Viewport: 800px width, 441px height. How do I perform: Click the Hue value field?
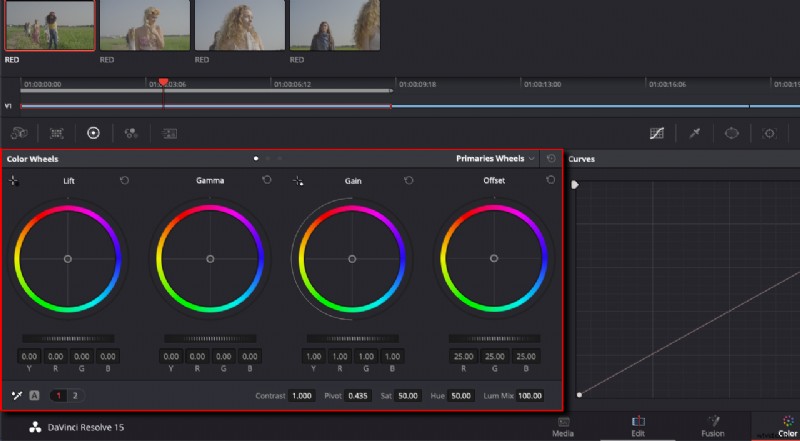point(461,396)
